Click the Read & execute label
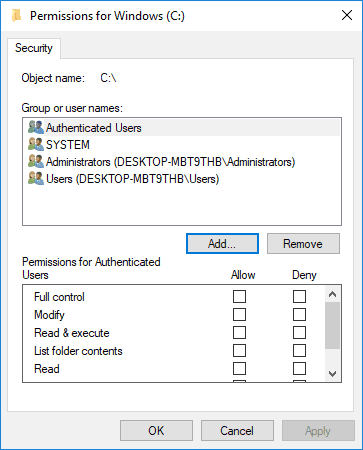This screenshot has height=450, width=363. point(72,333)
